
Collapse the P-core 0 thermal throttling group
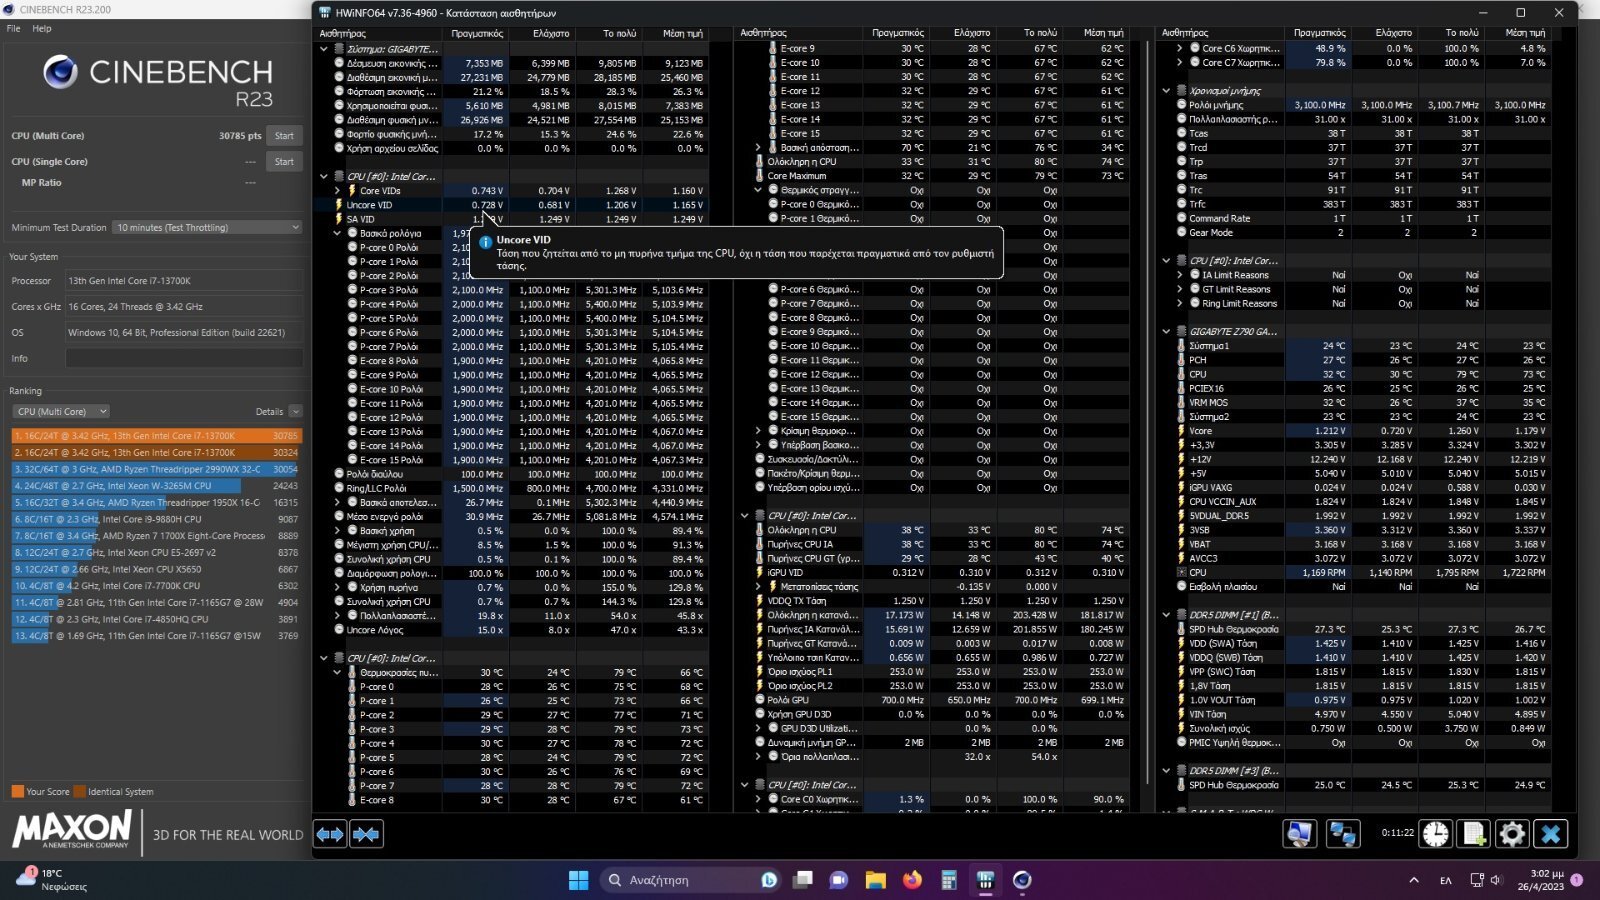(x=758, y=190)
